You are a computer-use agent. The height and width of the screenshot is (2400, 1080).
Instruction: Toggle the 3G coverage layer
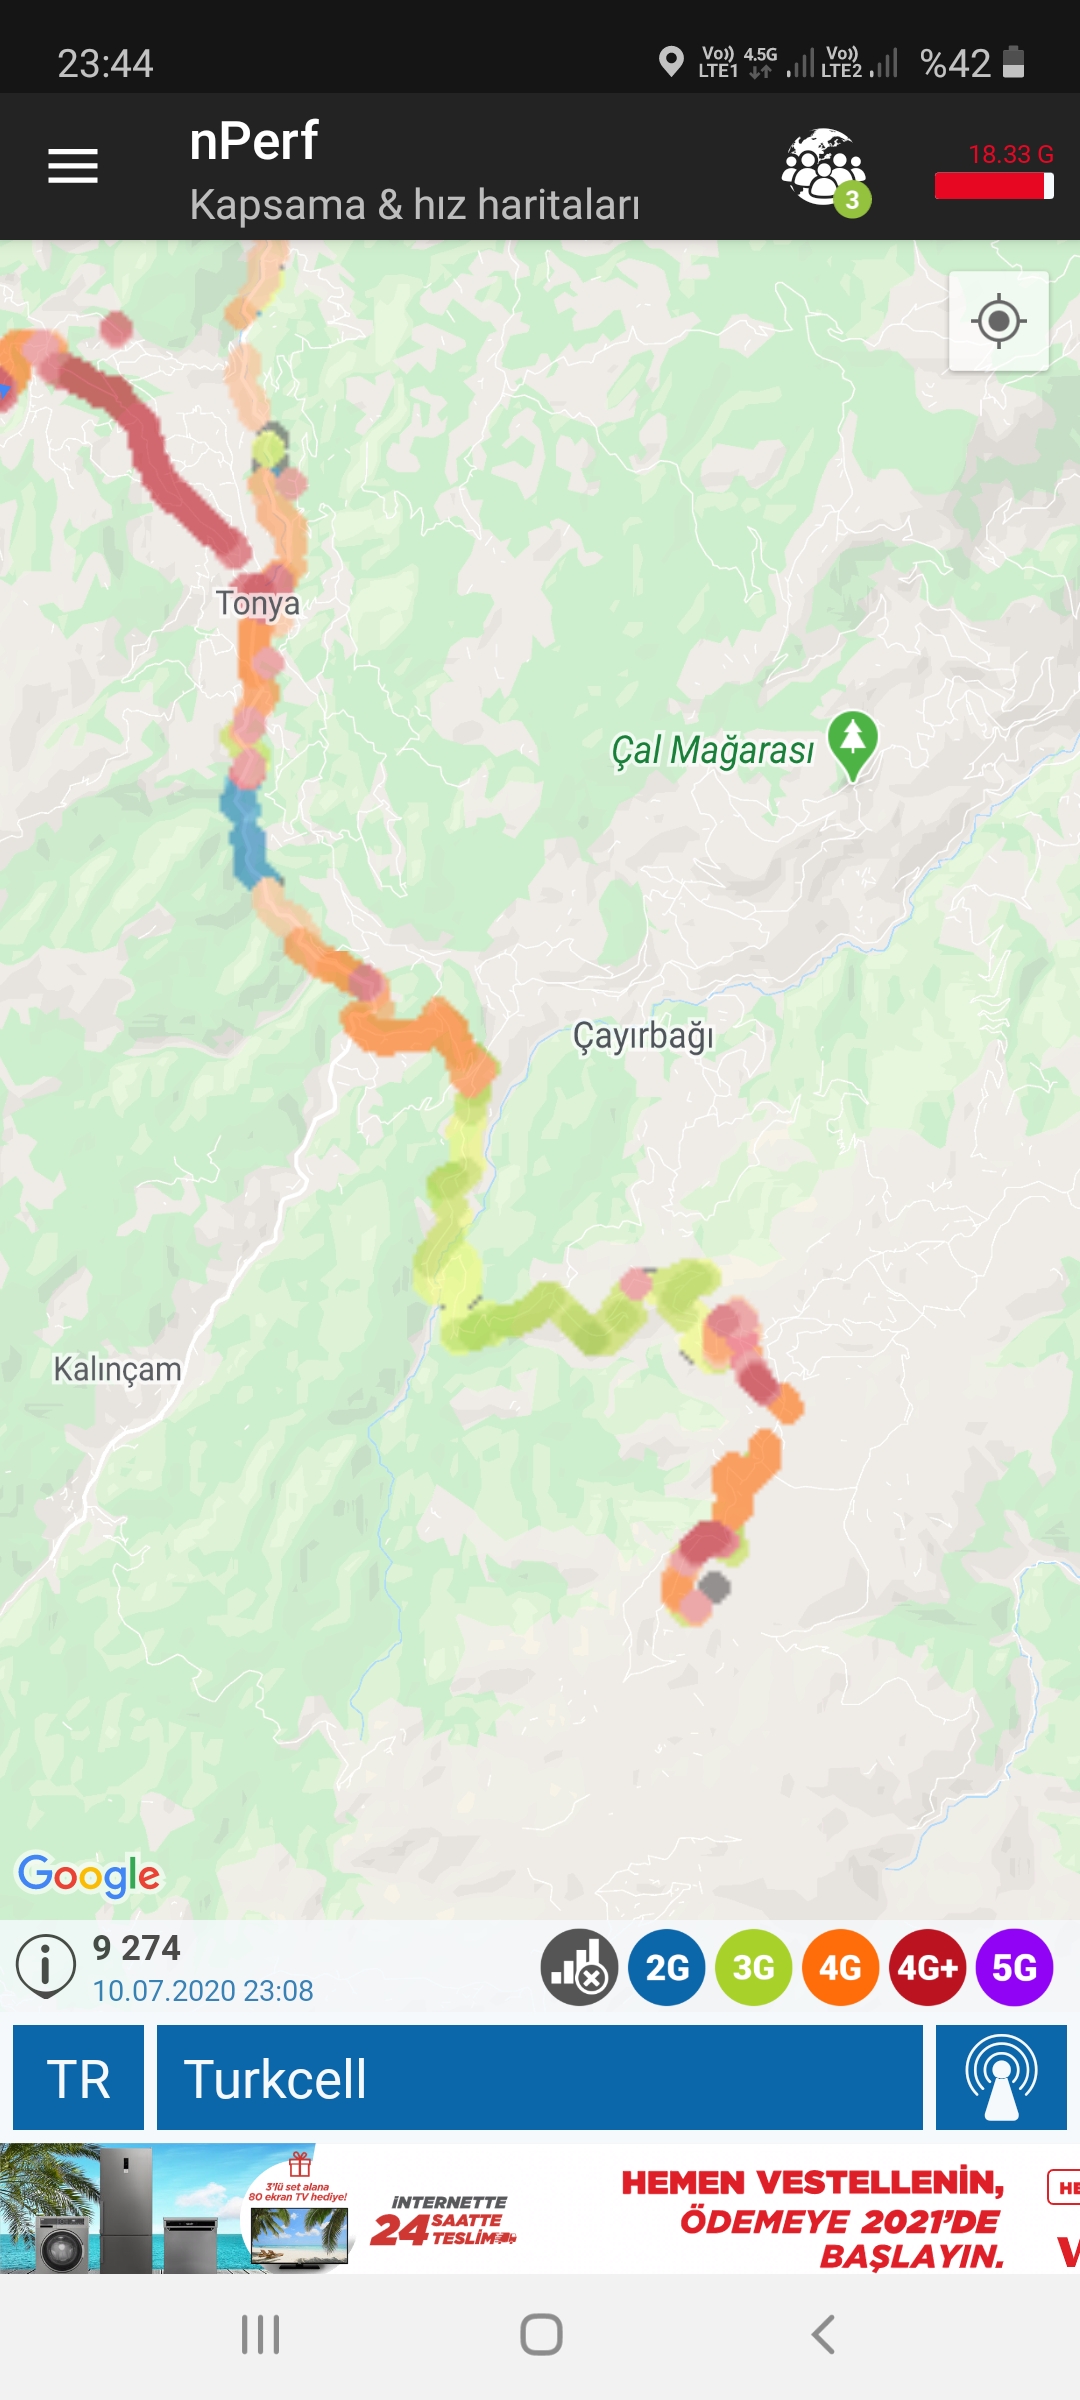[x=754, y=1967]
